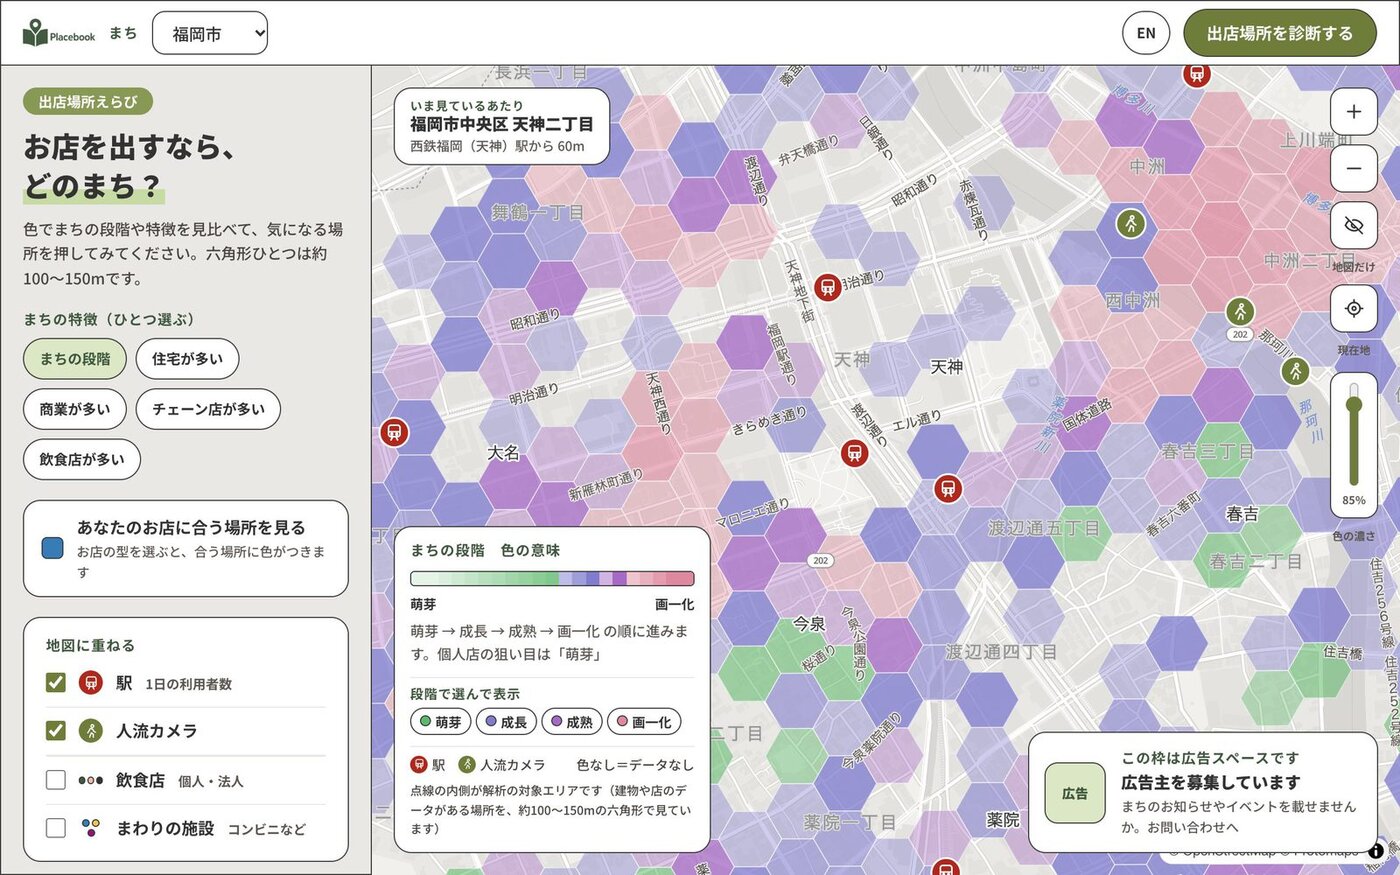Click the 202 route shield near 今泉

point(820,560)
